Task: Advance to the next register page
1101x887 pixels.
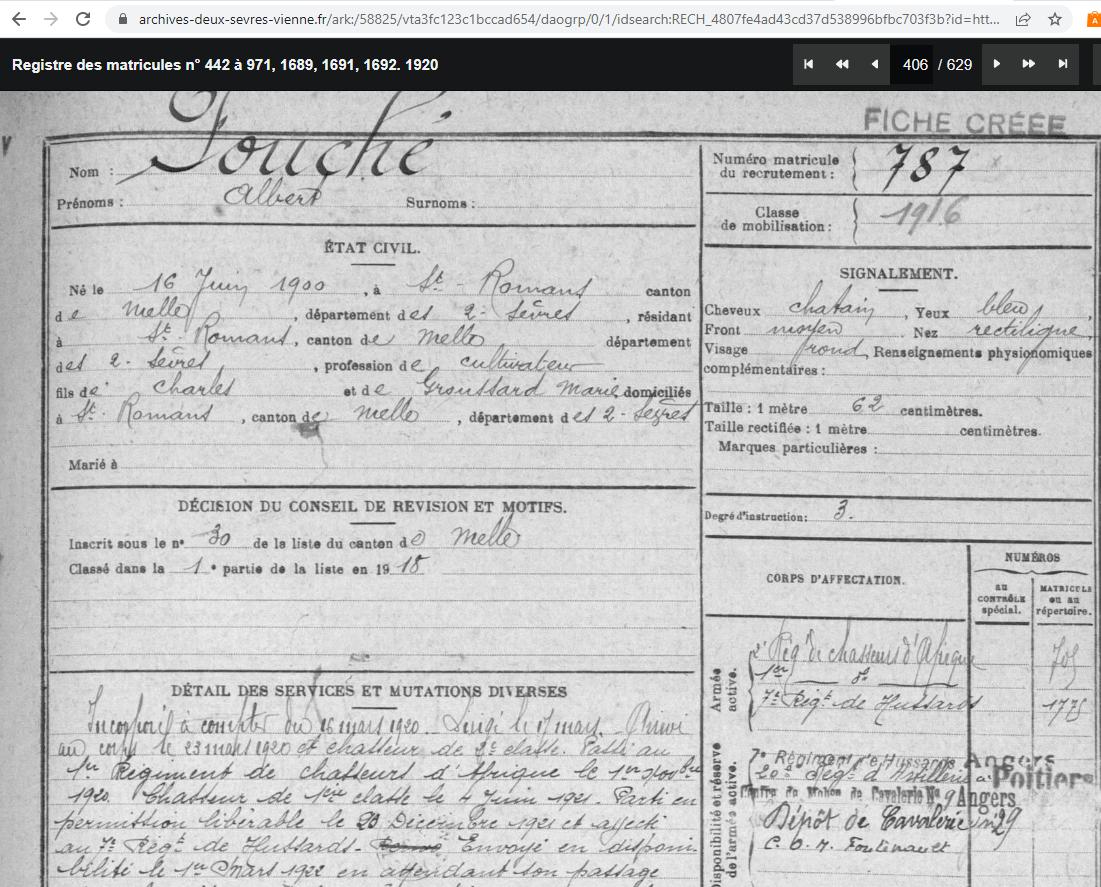Action: (996, 65)
